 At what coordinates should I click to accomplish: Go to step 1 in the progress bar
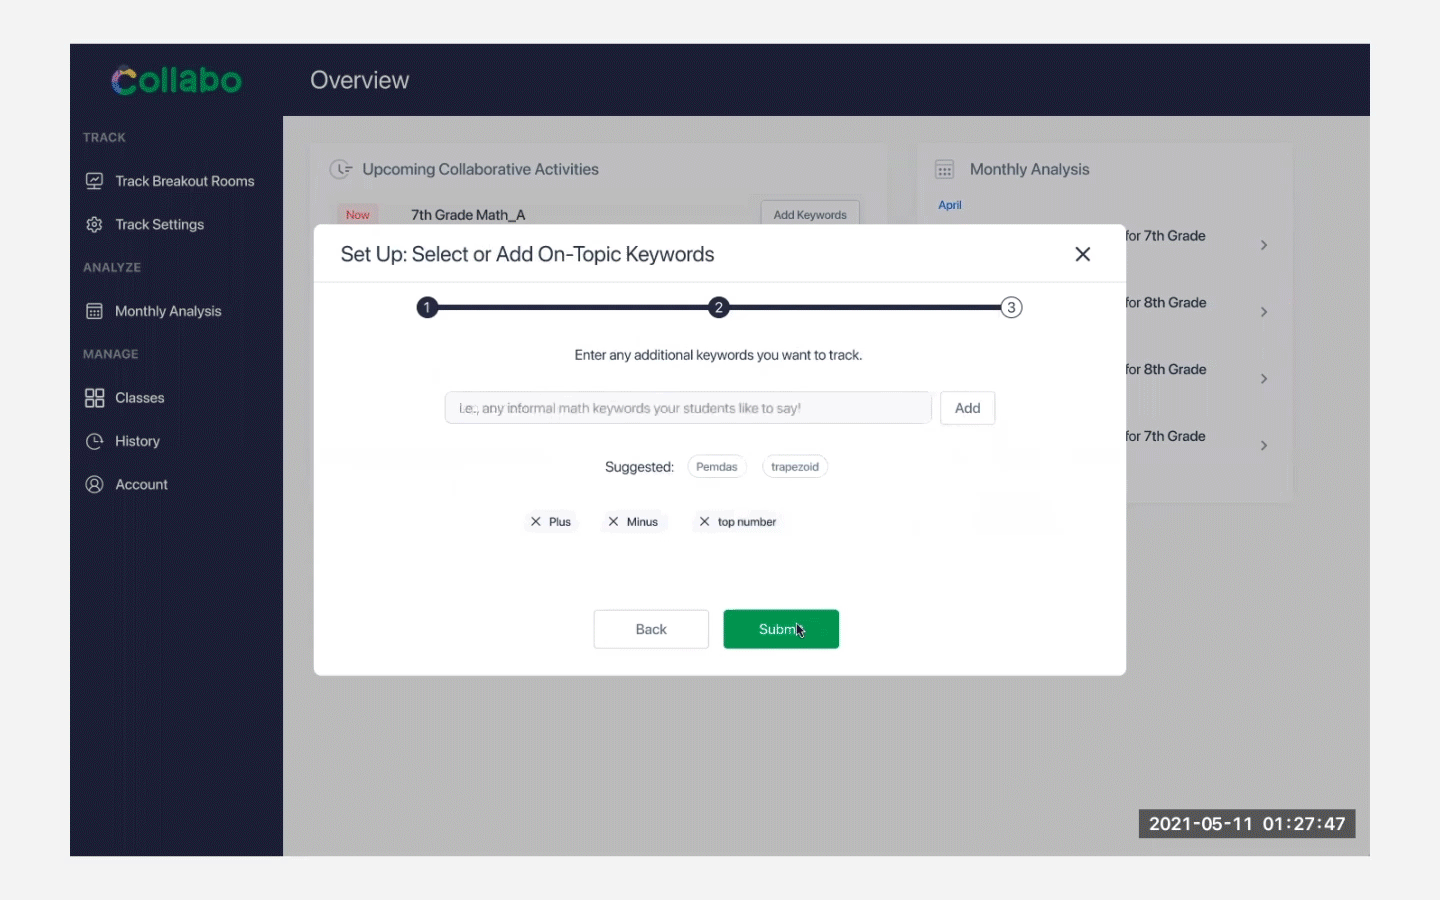(x=427, y=307)
